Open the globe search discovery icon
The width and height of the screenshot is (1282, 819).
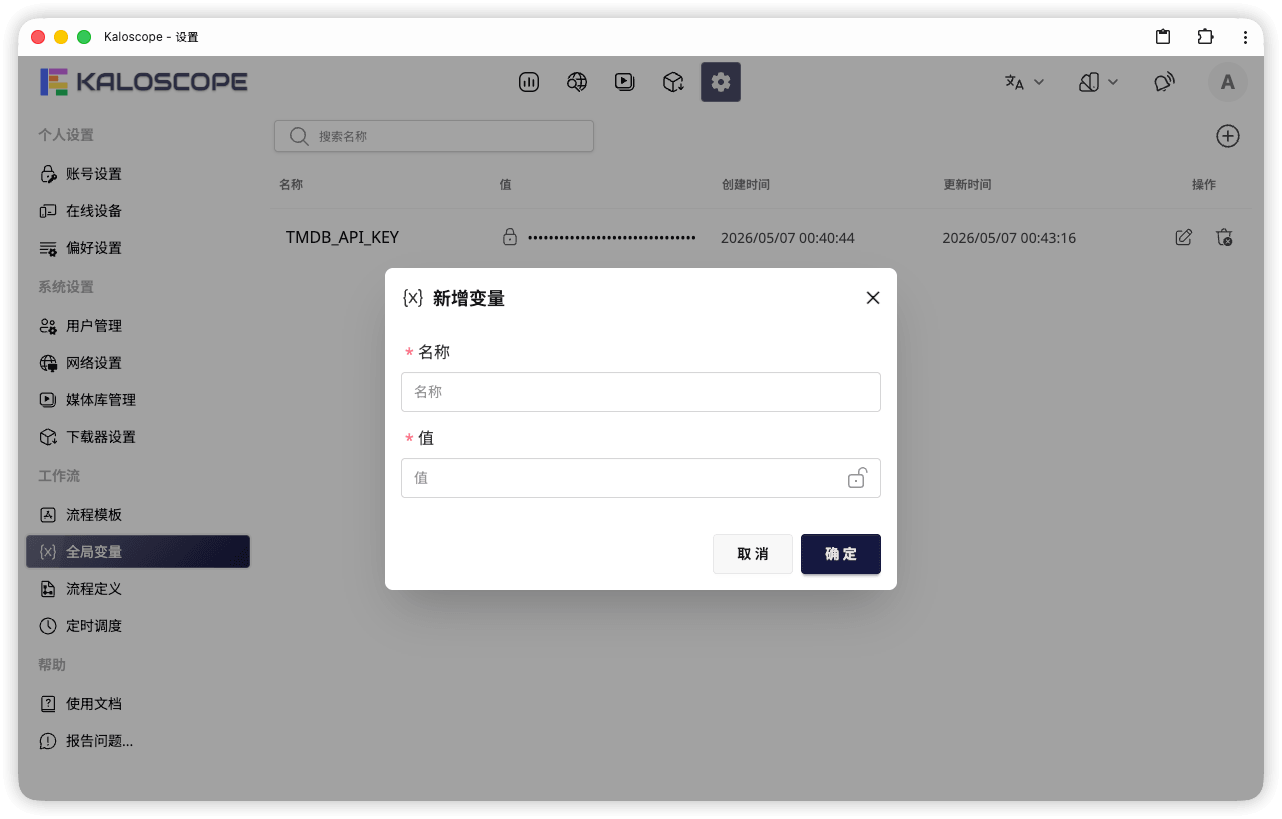pyautogui.click(x=577, y=82)
